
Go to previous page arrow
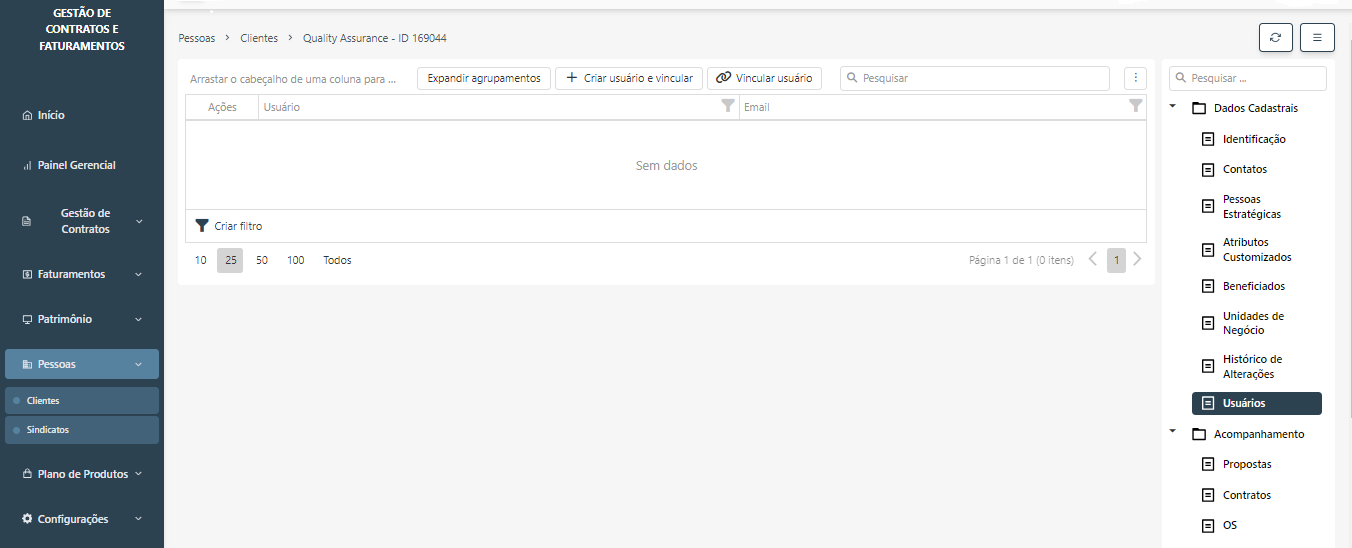point(1093,260)
